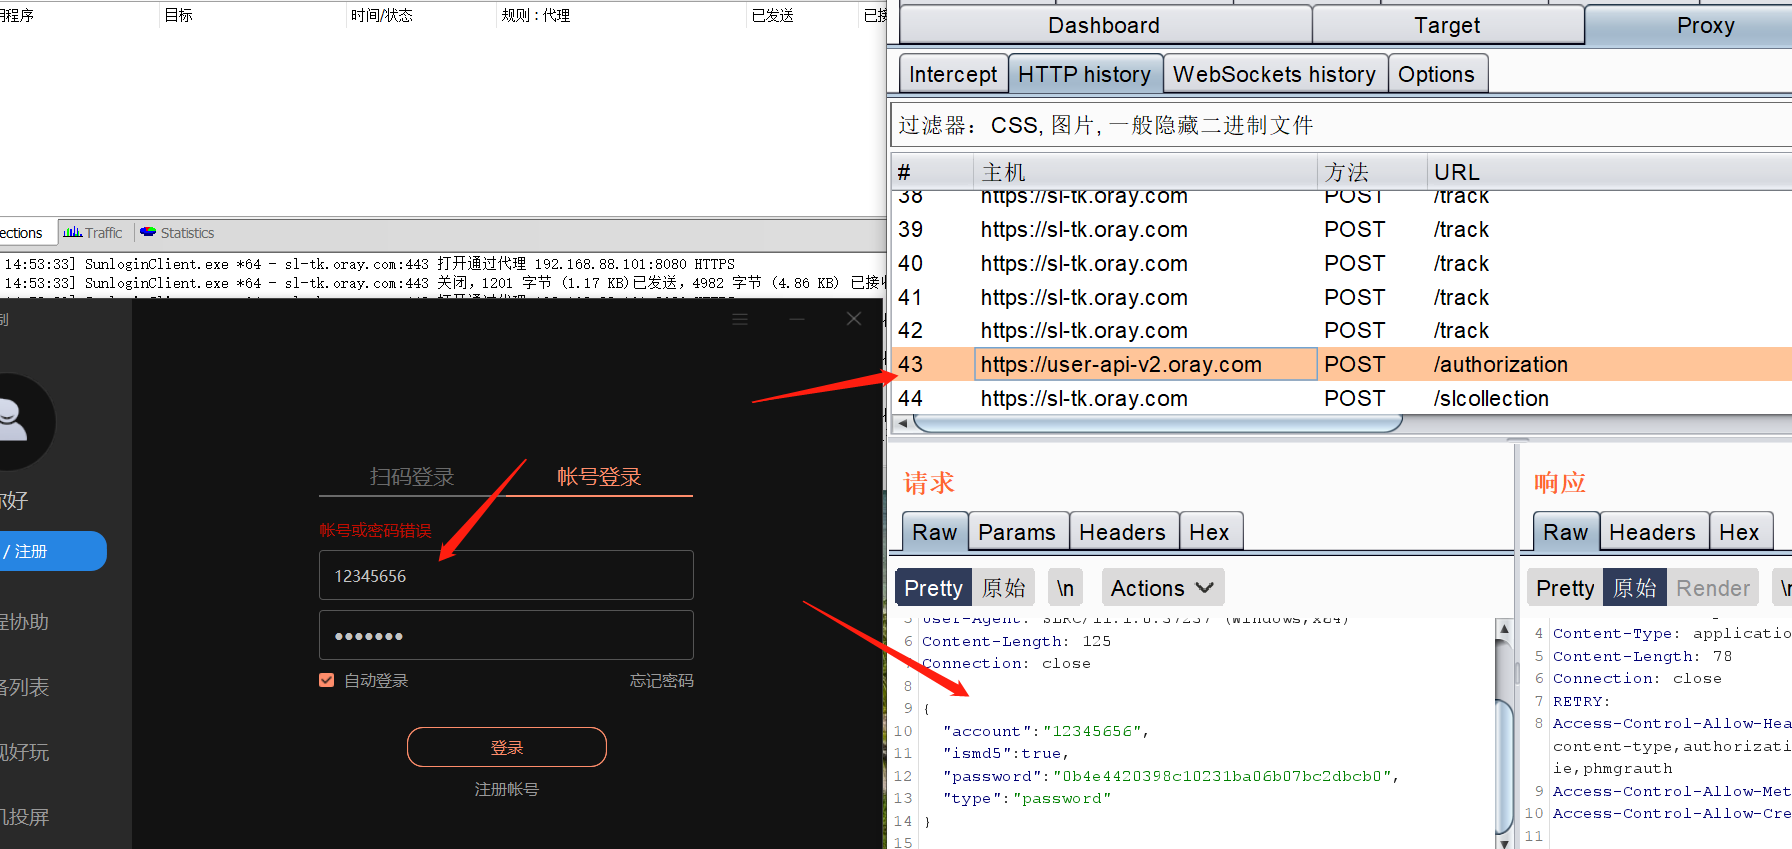
Task: Click the filter bar showing CSS, 图片
Action: click(1340, 125)
